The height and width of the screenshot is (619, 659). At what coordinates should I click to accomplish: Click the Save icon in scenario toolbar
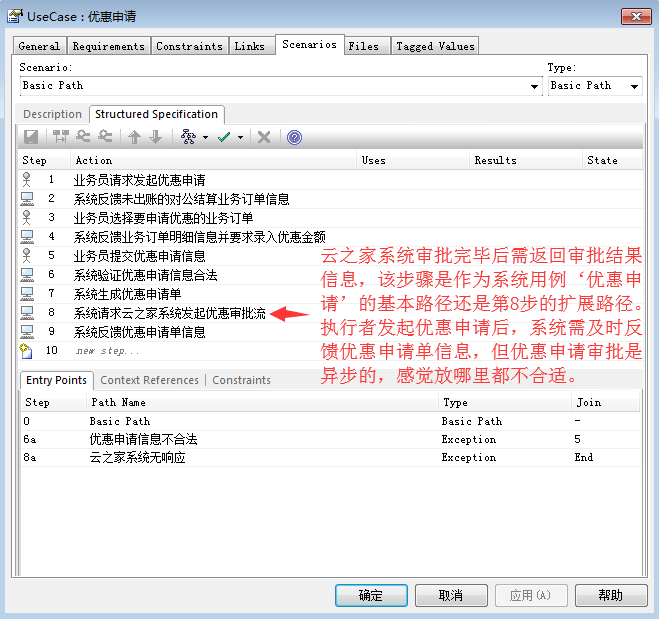(x=31, y=137)
